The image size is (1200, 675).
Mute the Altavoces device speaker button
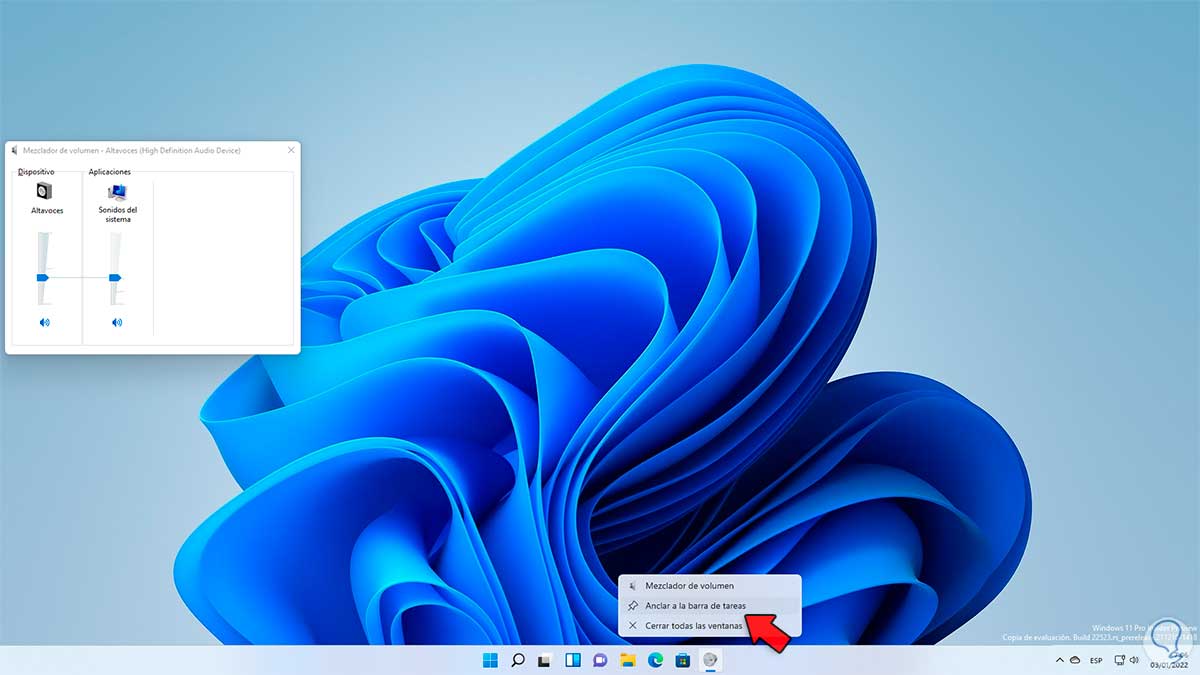43,322
